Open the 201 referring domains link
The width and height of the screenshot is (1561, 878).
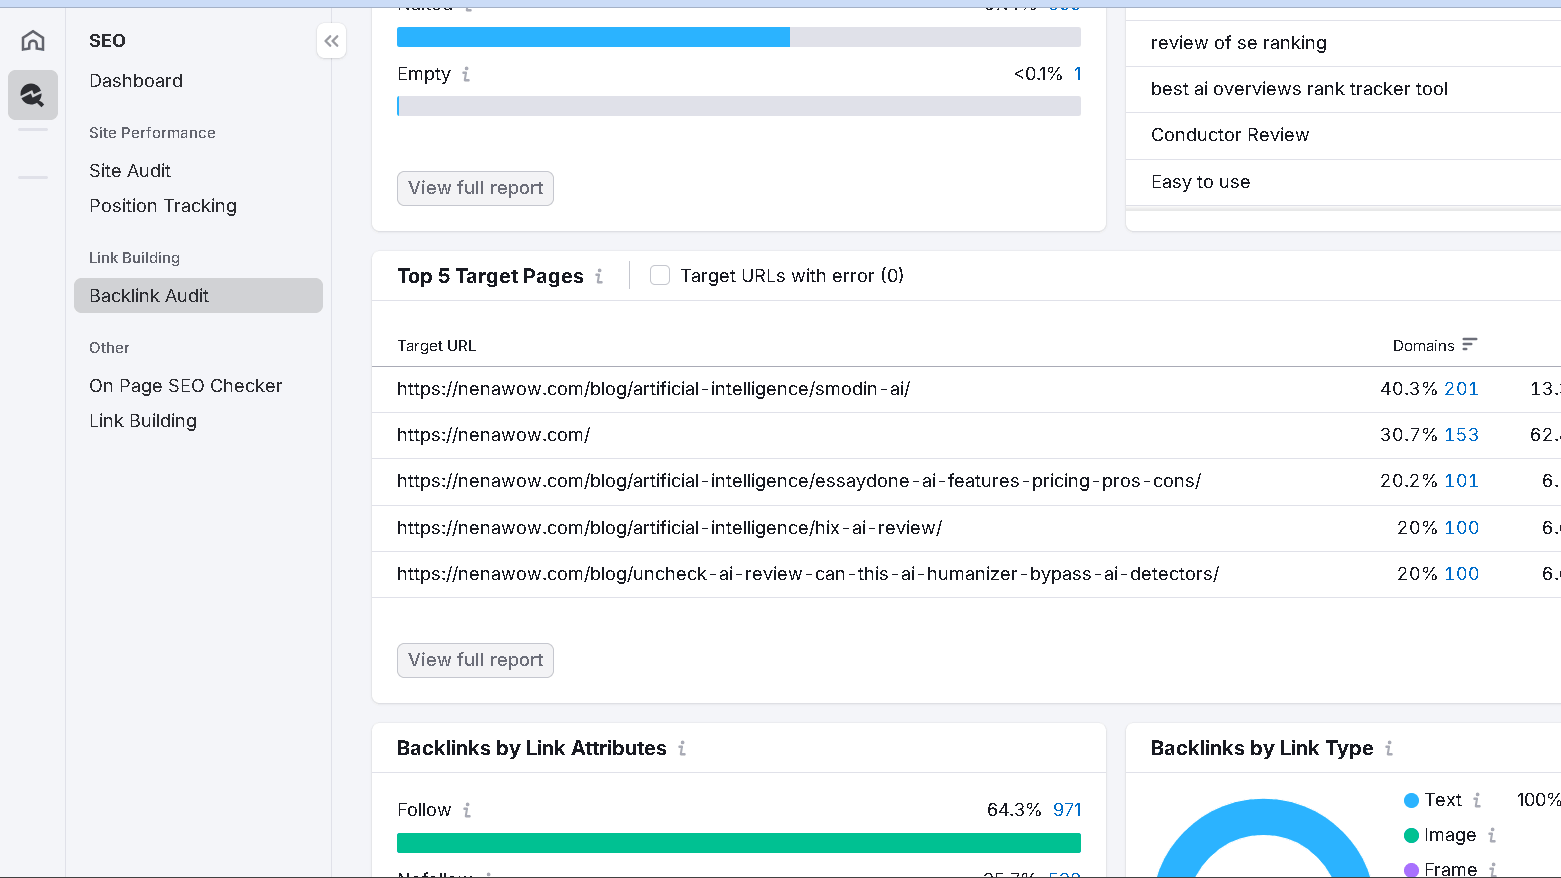1465,388
